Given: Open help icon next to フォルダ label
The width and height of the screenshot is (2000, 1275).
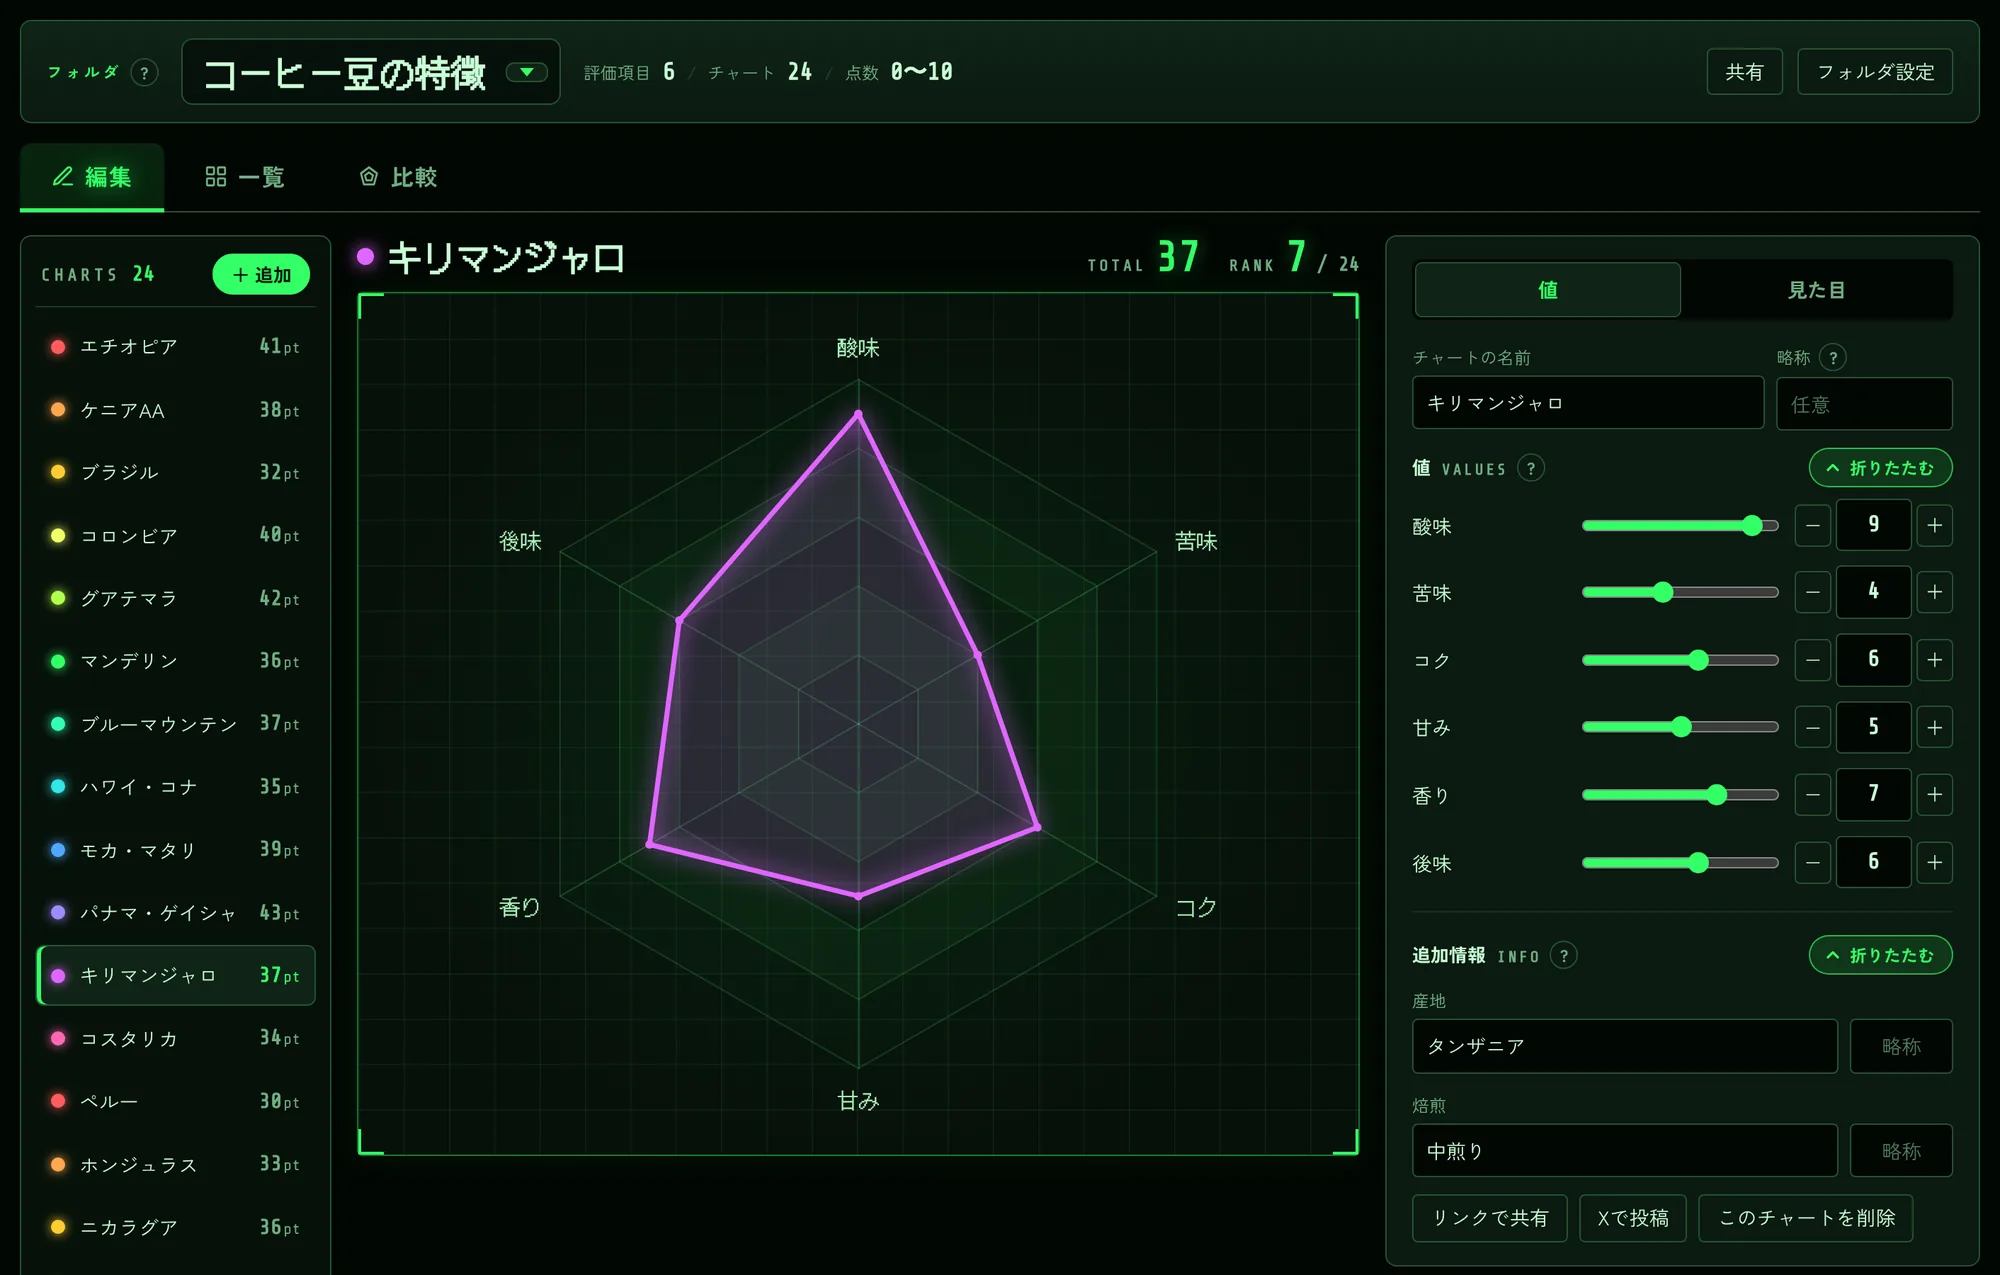Looking at the screenshot, I should click(x=145, y=73).
